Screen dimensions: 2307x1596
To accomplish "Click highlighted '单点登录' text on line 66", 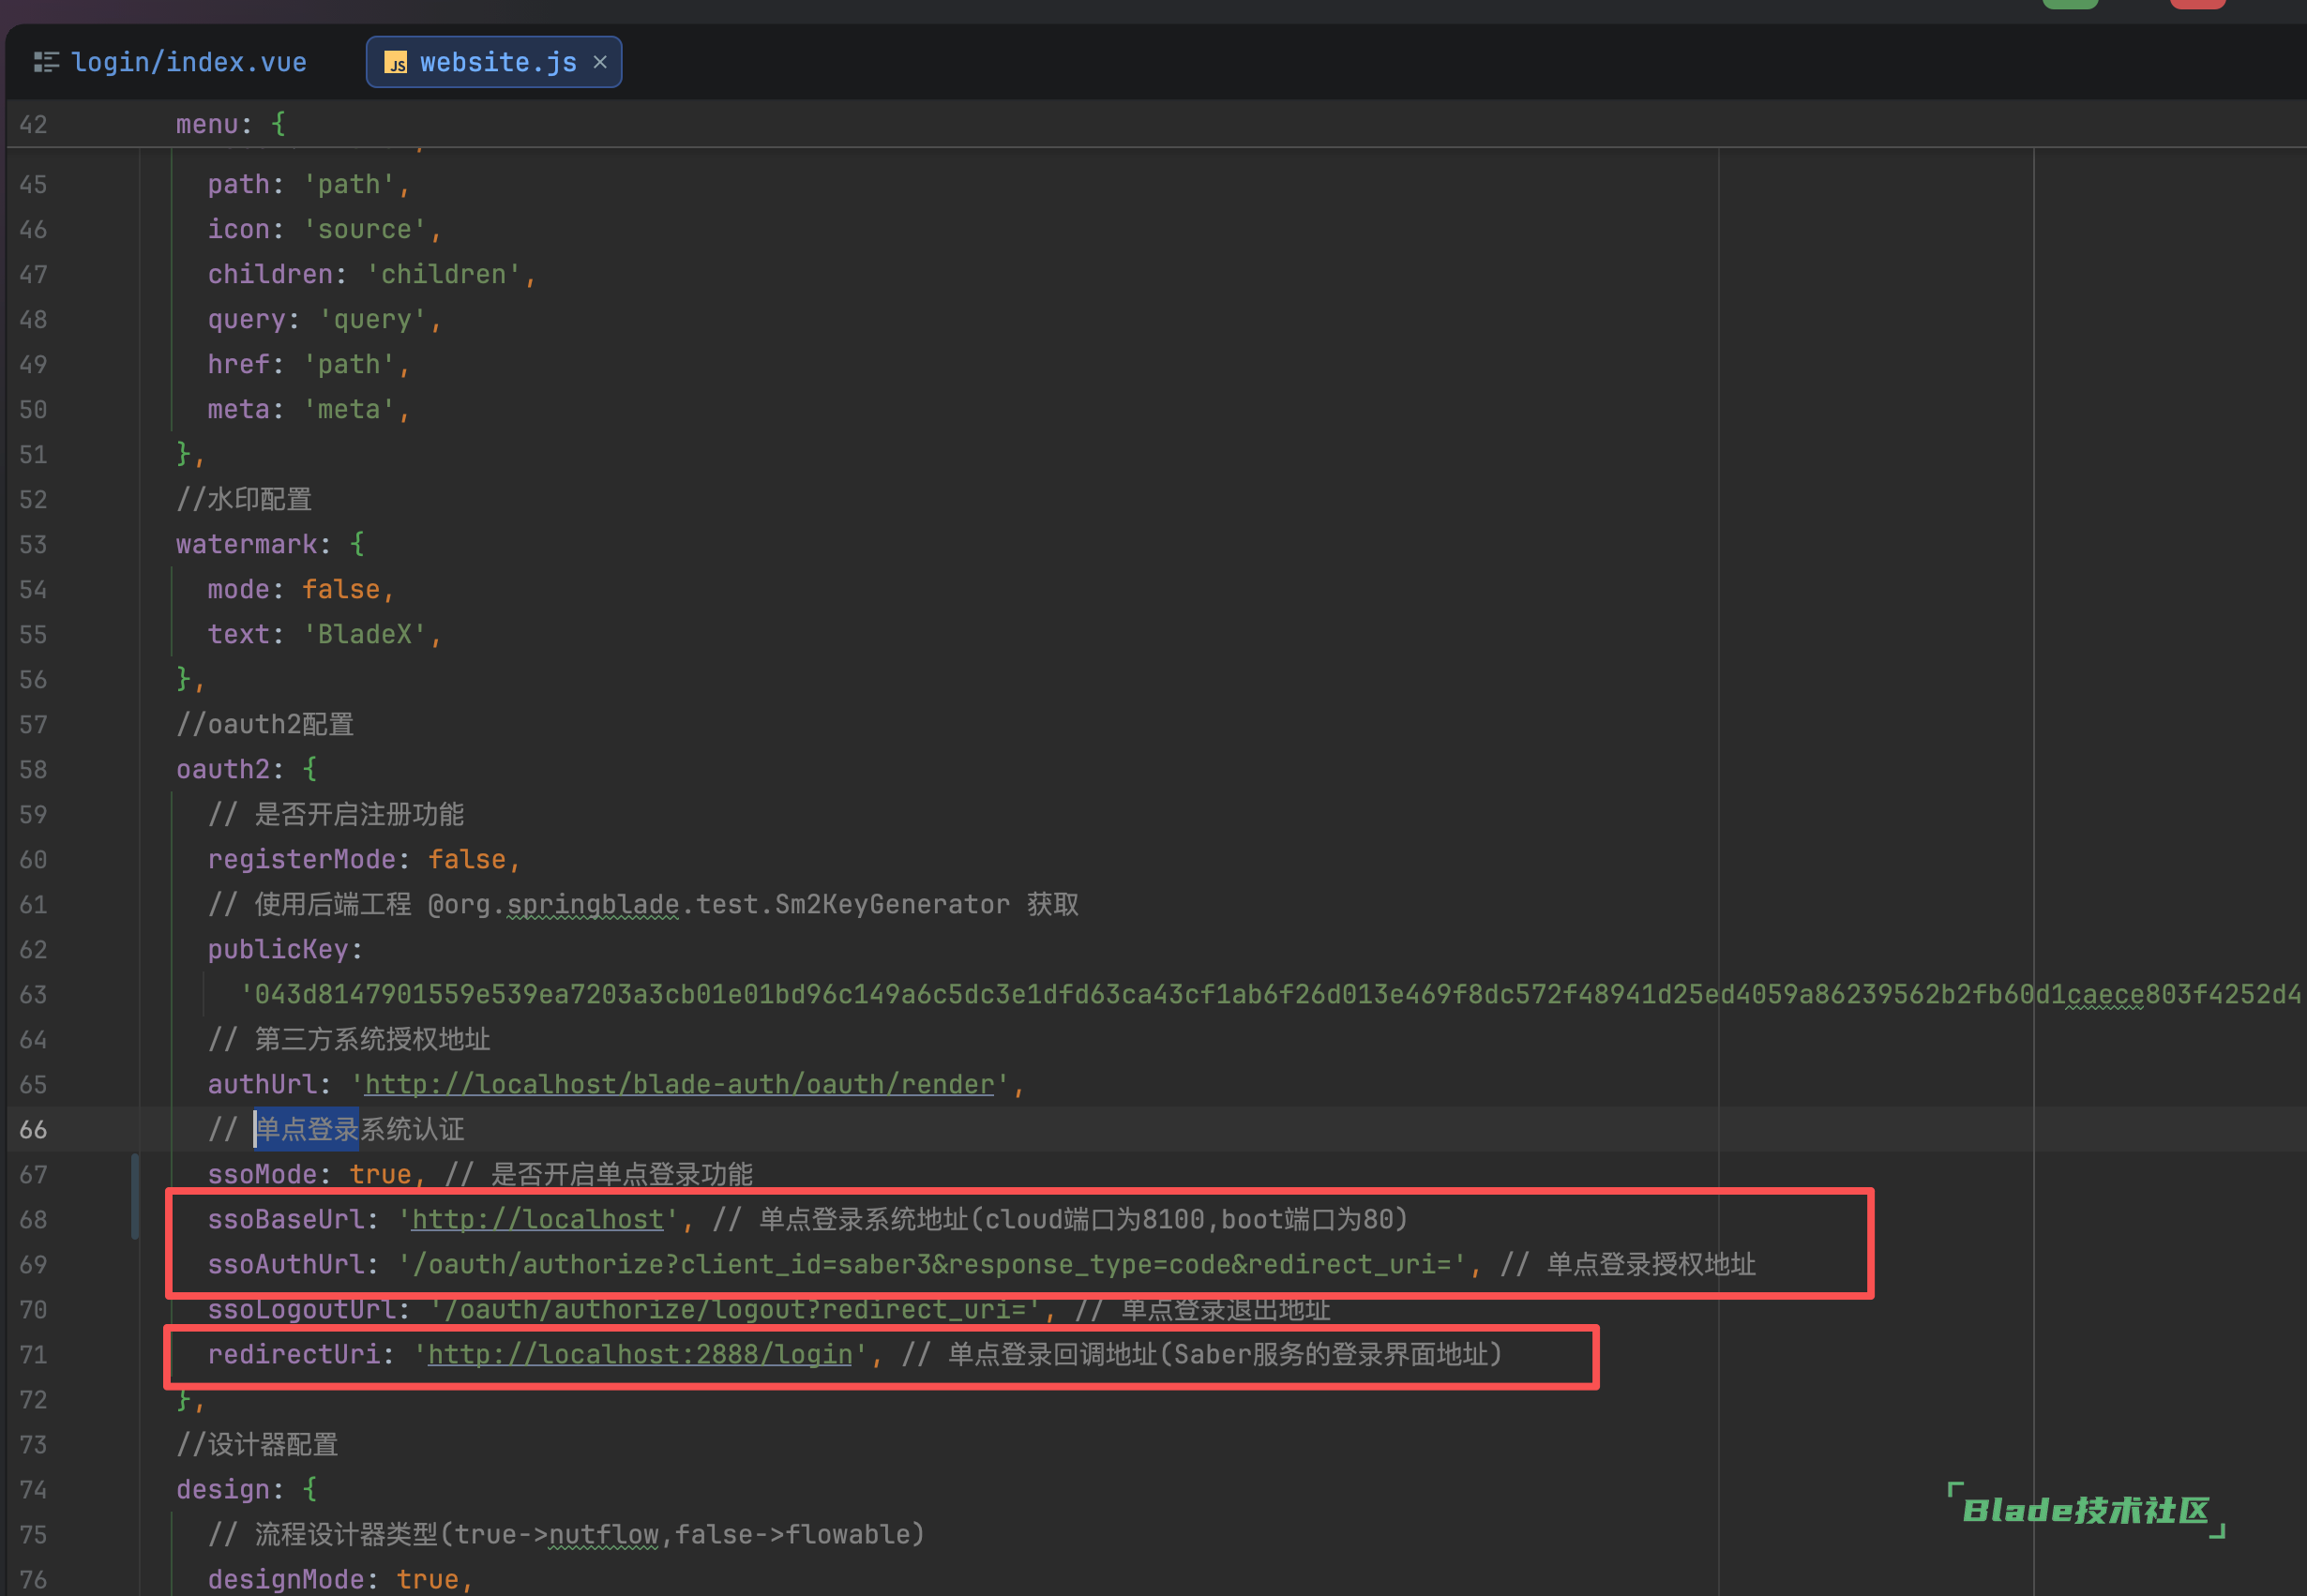I will pyautogui.click(x=306, y=1129).
